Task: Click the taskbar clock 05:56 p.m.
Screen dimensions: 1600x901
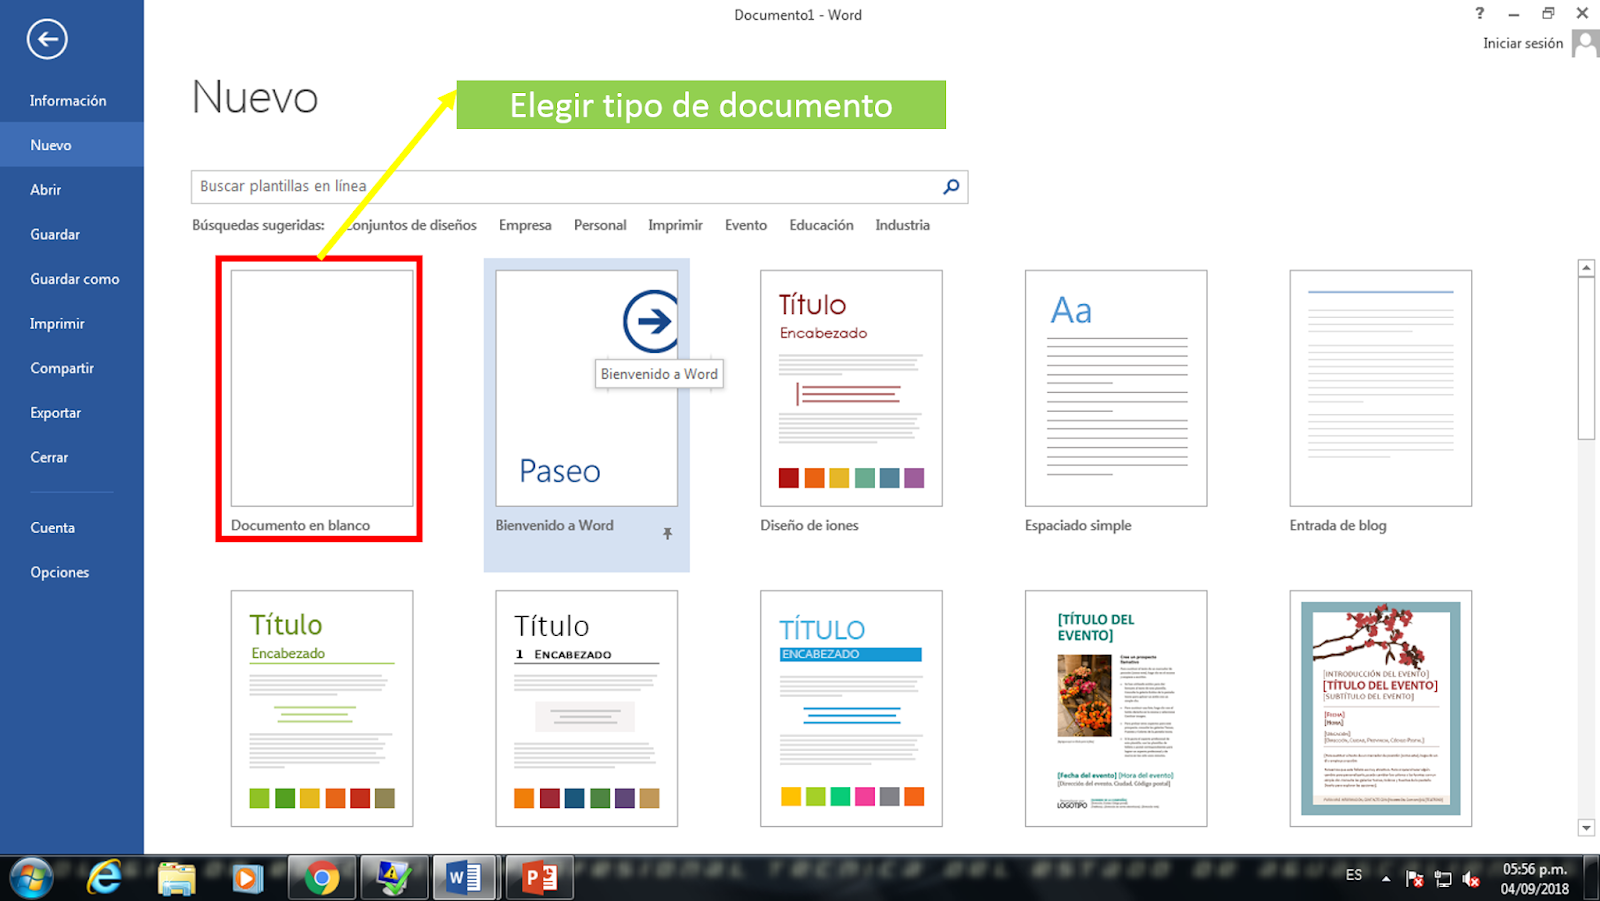Action: click(x=1534, y=869)
